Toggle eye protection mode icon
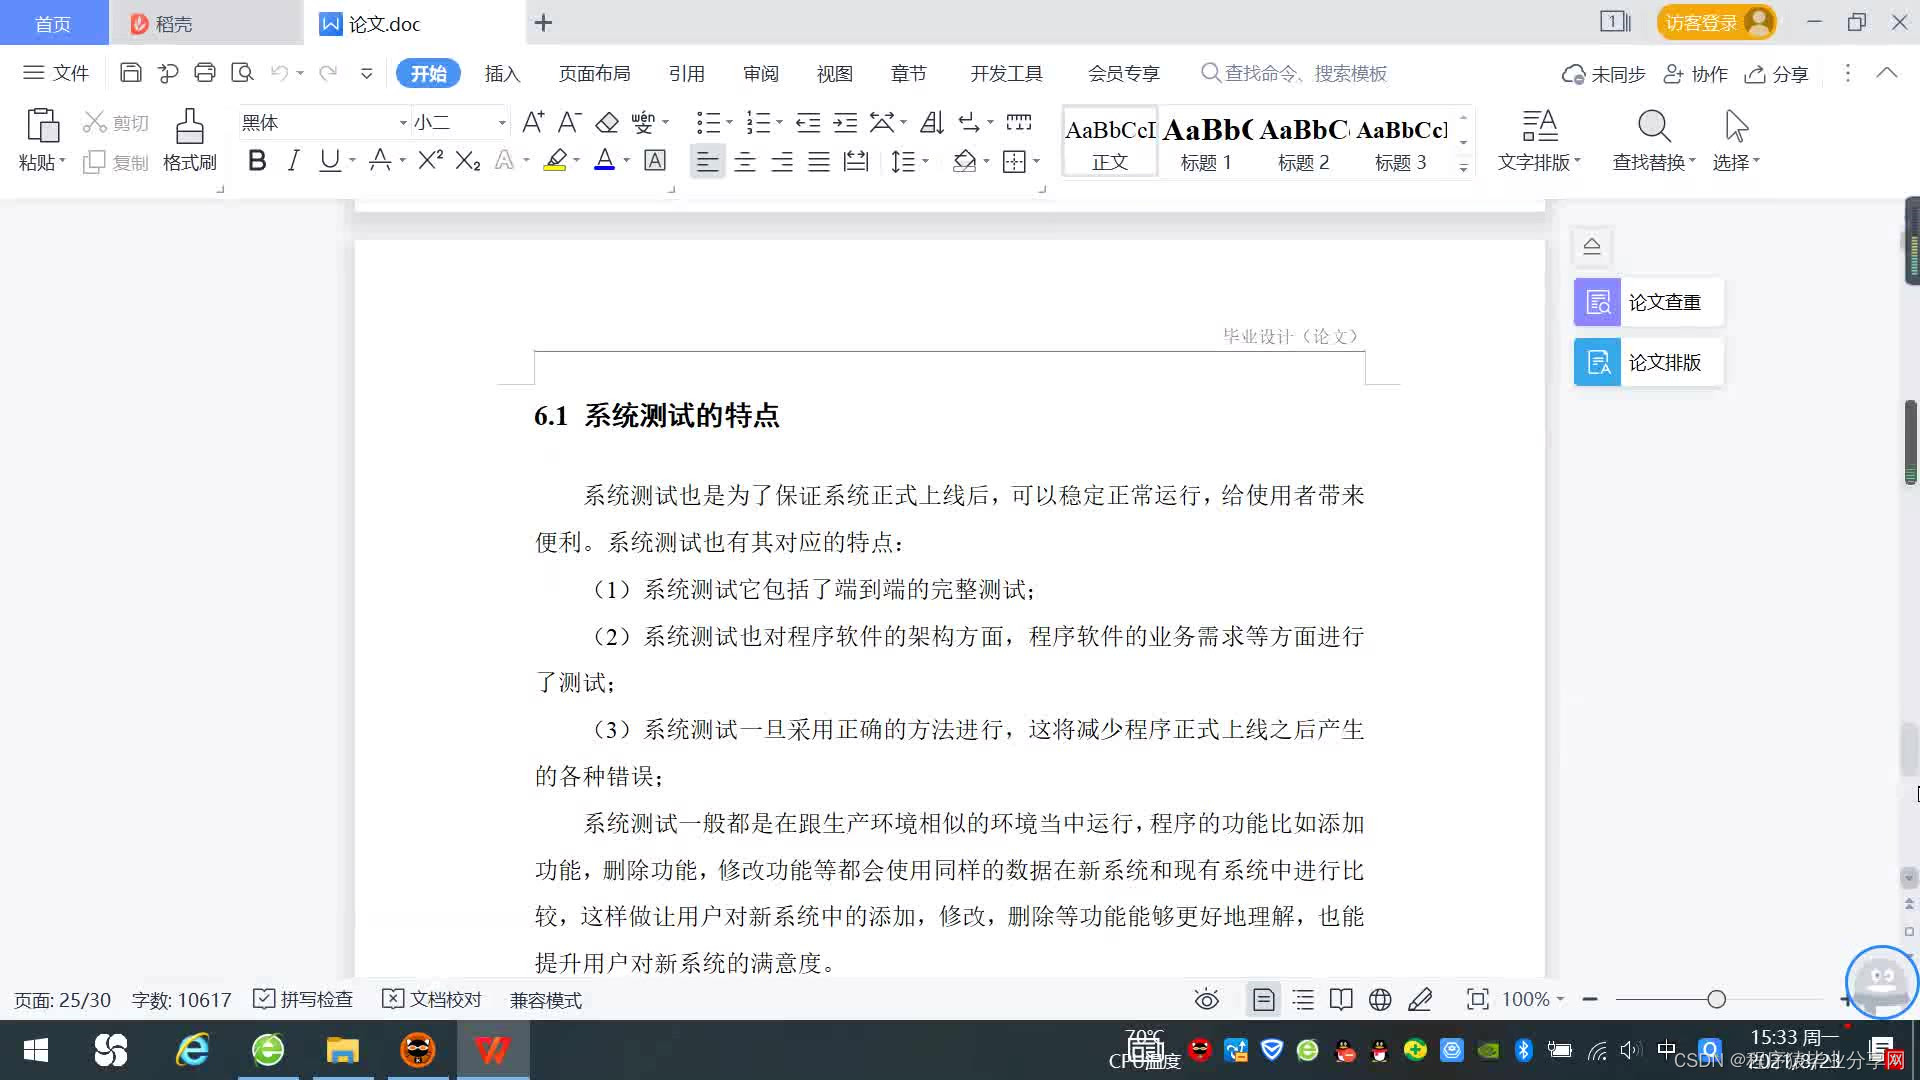Image resolution: width=1920 pixels, height=1080 pixels. pos(1206,999)
